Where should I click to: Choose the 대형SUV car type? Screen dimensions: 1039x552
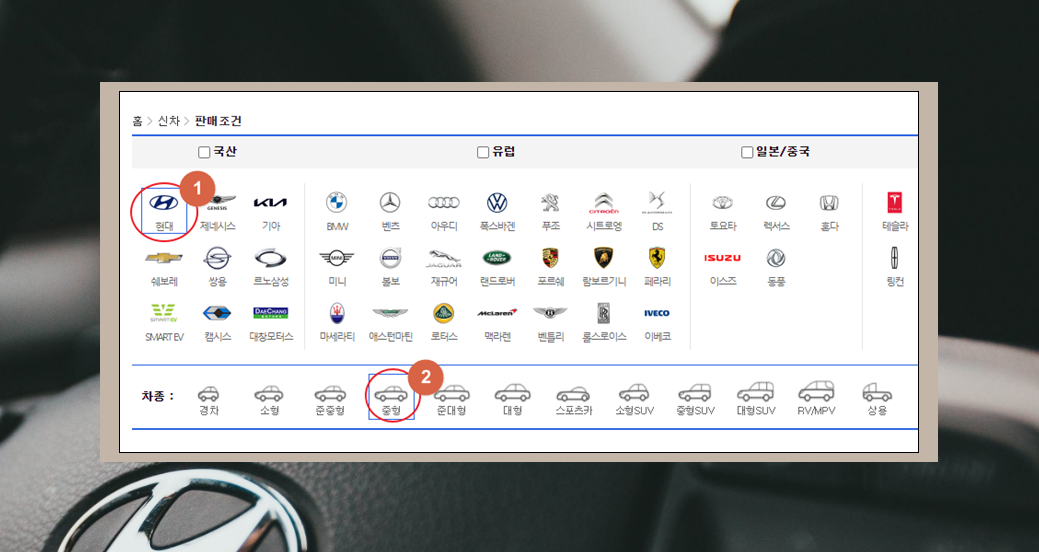[755, 400]
